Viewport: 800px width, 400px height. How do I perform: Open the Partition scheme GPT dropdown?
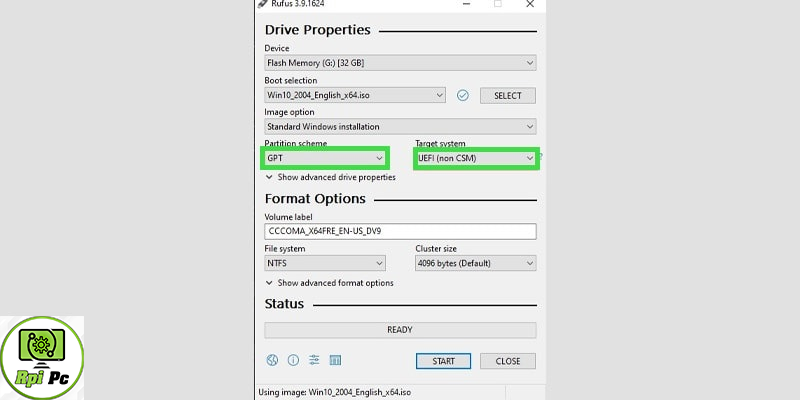[325, 158]
